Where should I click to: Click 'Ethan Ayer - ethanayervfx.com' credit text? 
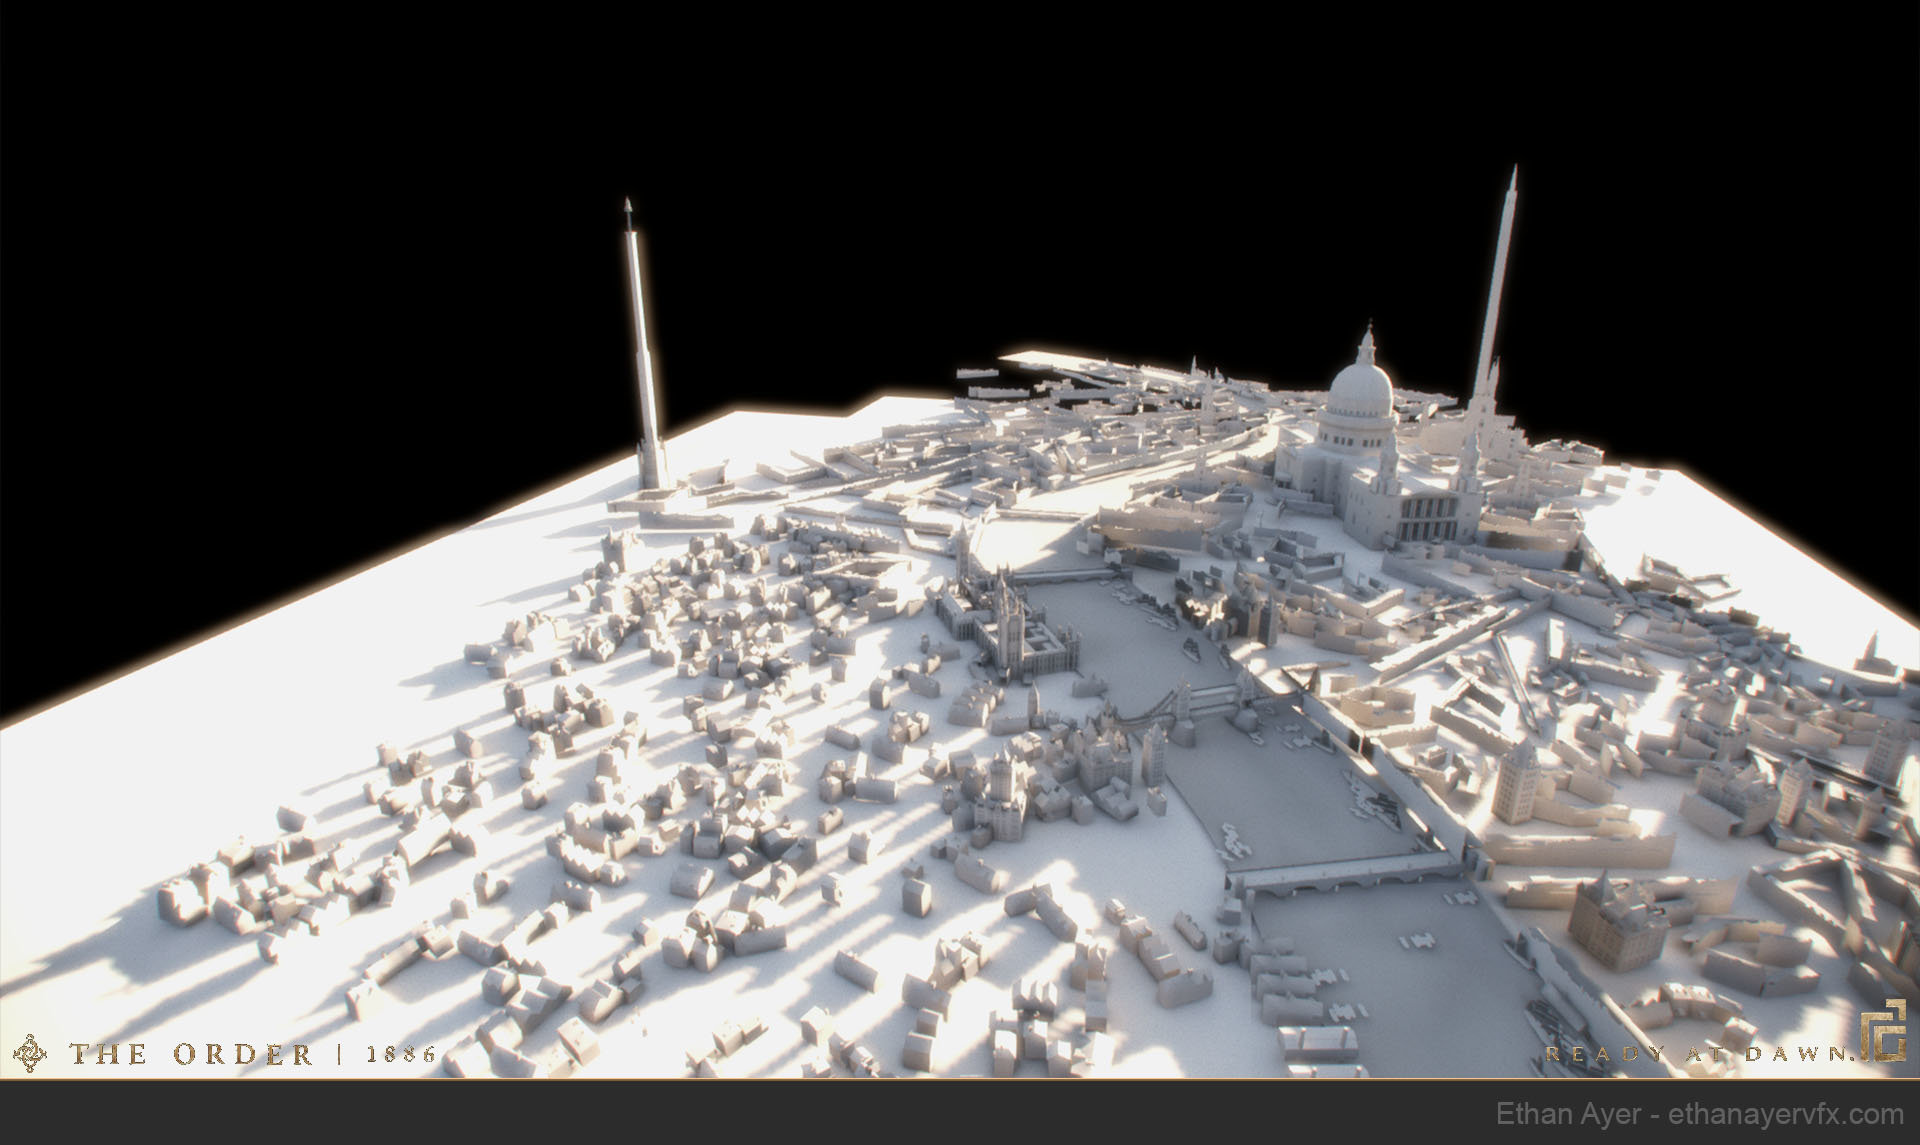[1700, 1114]
